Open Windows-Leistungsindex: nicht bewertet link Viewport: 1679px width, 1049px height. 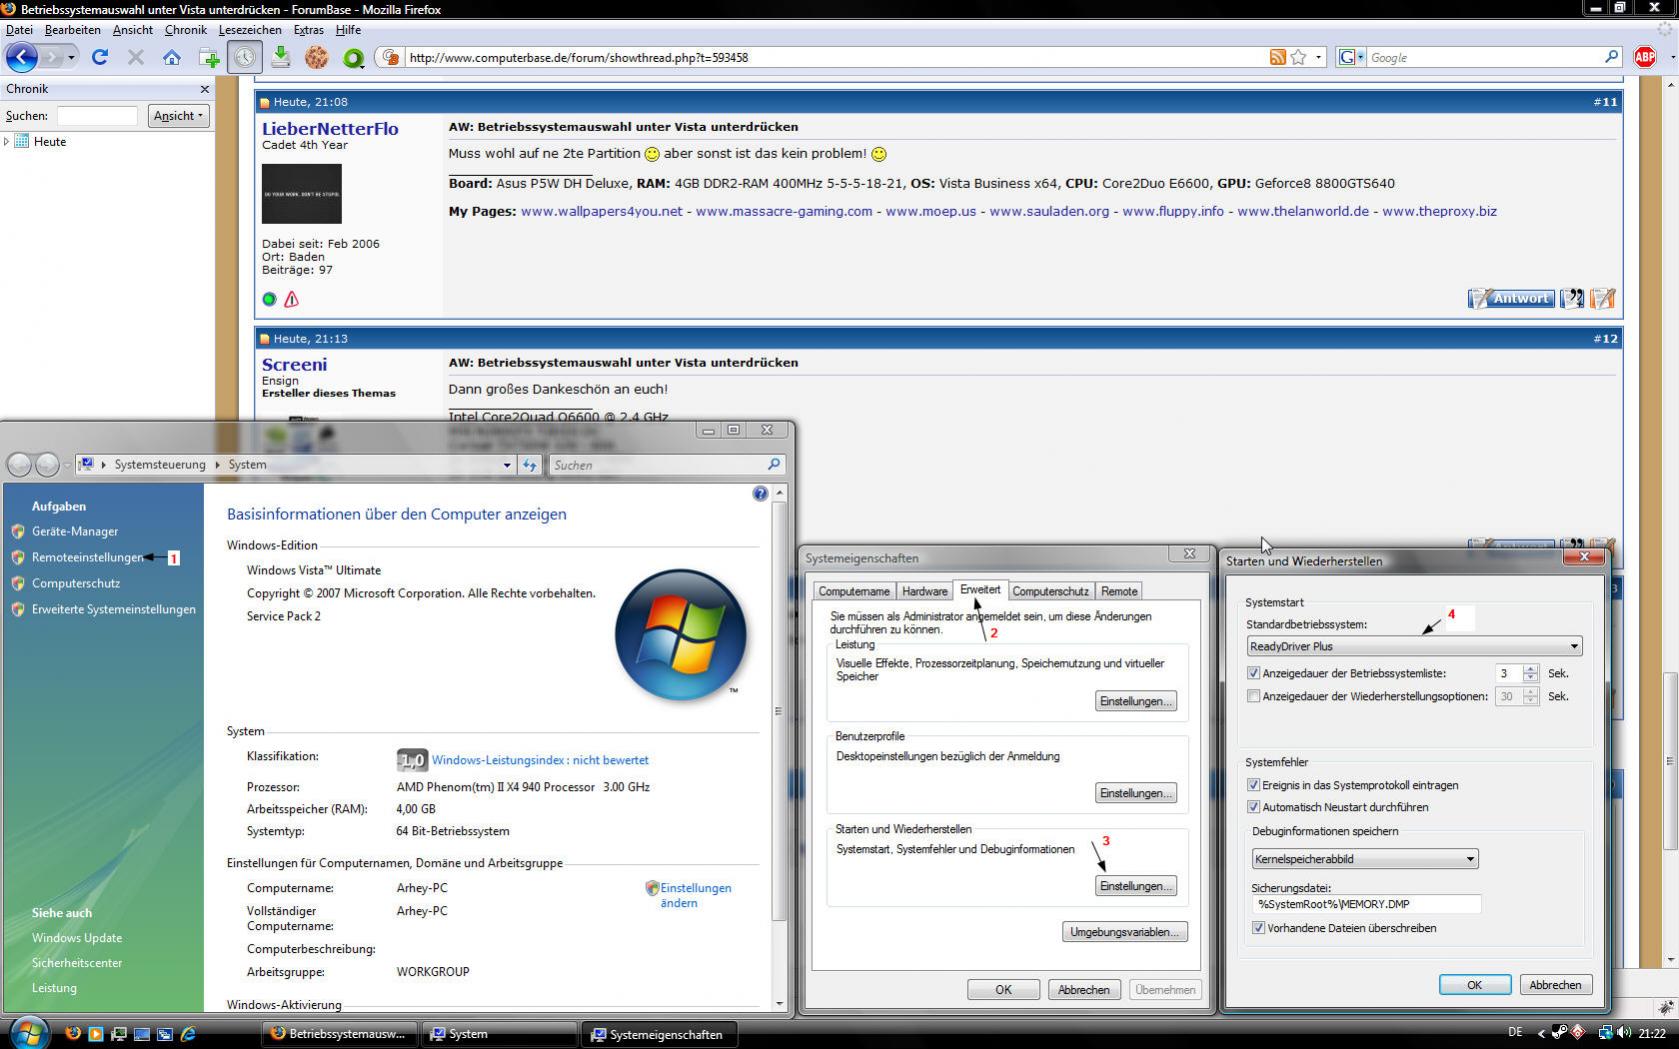[540, 760]
